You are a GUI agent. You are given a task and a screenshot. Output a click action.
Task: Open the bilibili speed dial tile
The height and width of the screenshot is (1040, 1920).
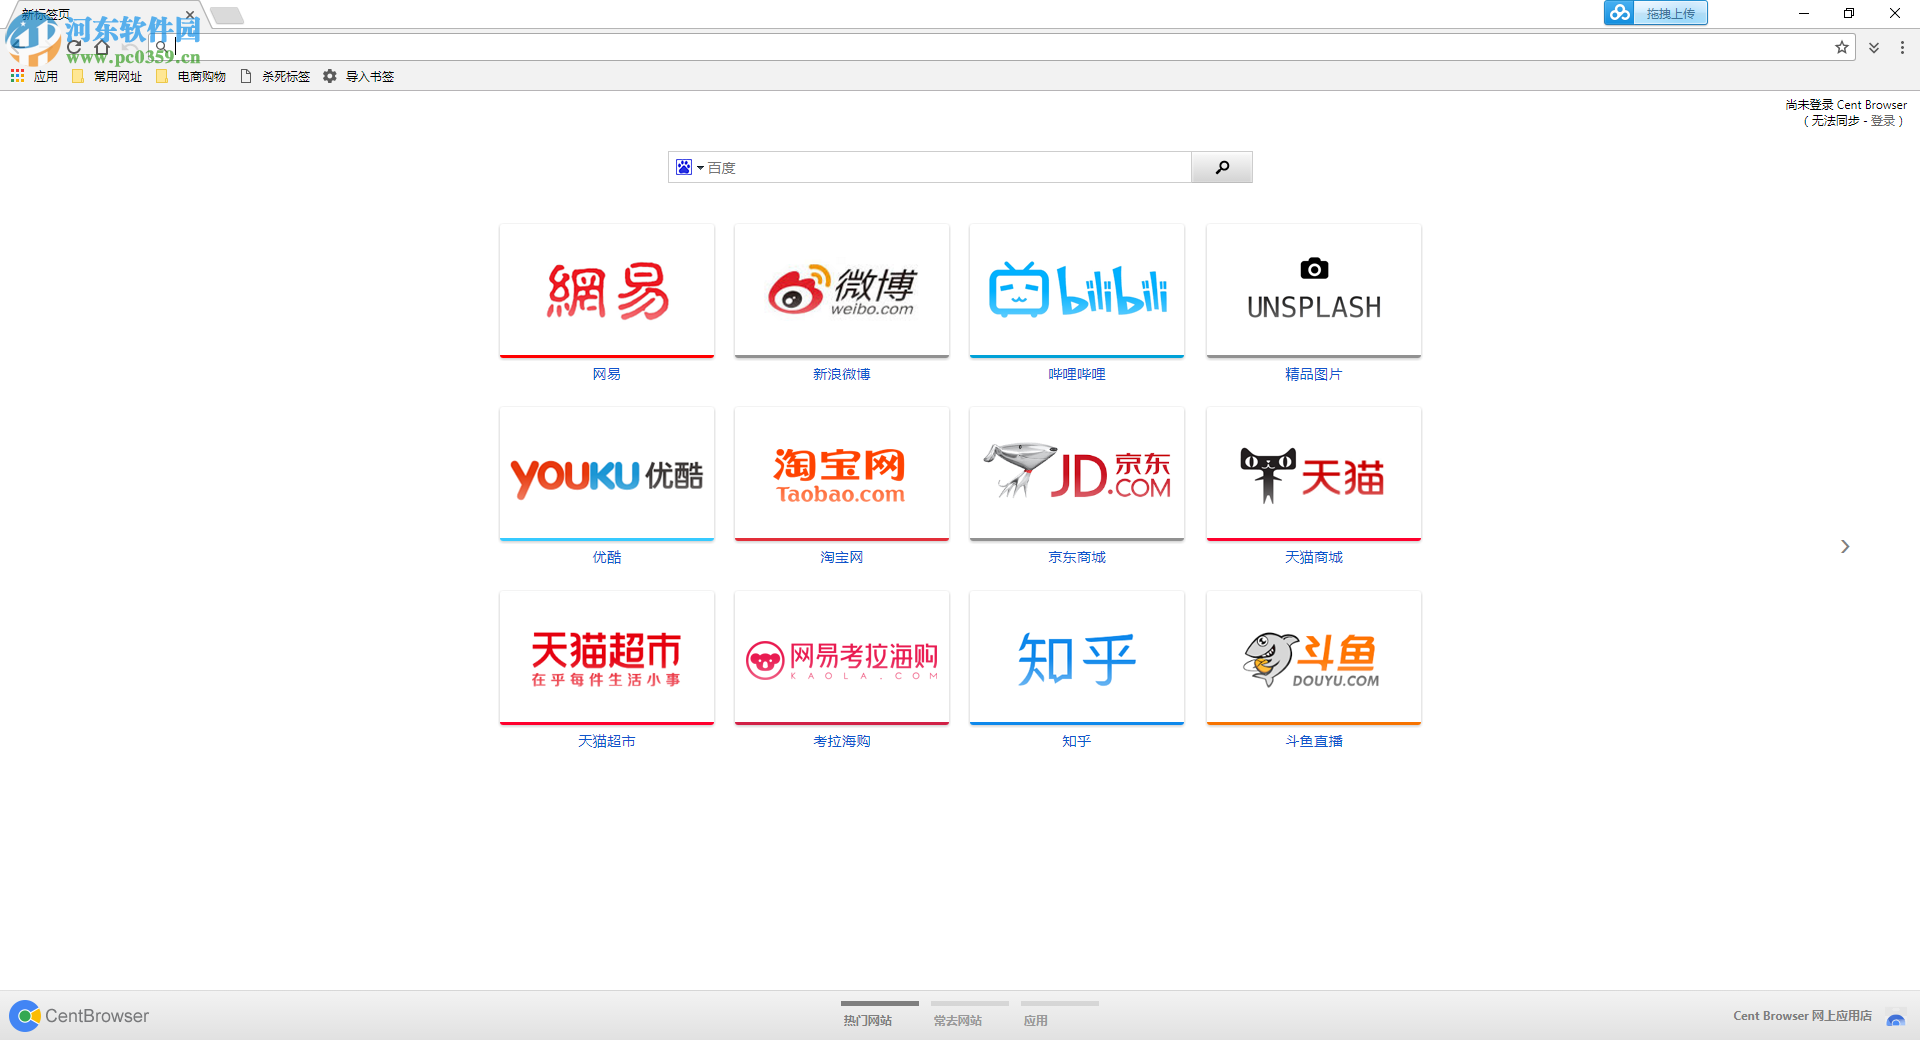(1076, 290)
